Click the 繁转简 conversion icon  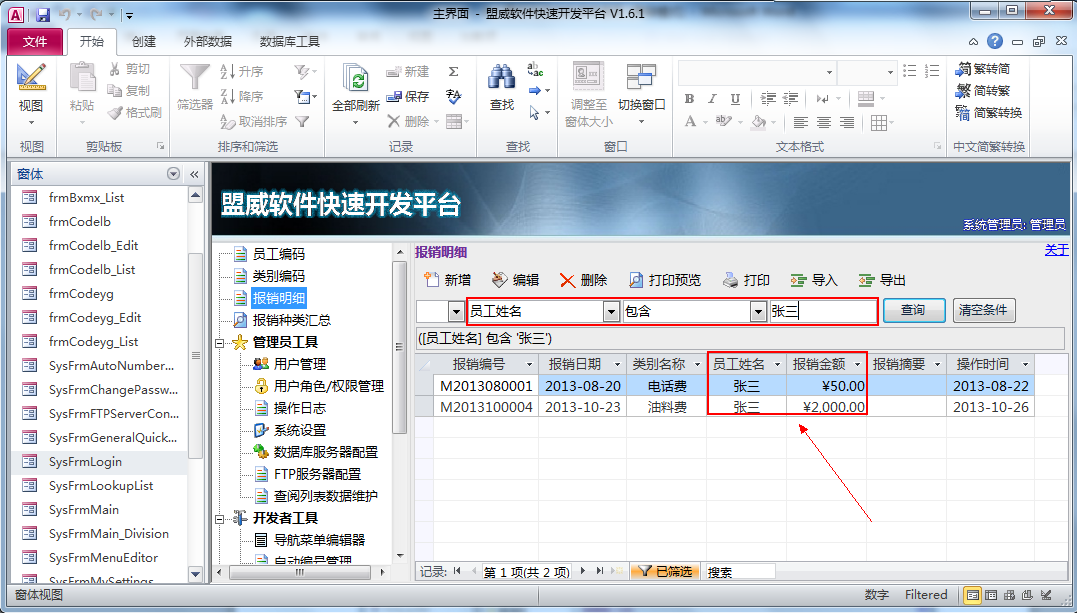pyautogui.click(x=963, y=69)
